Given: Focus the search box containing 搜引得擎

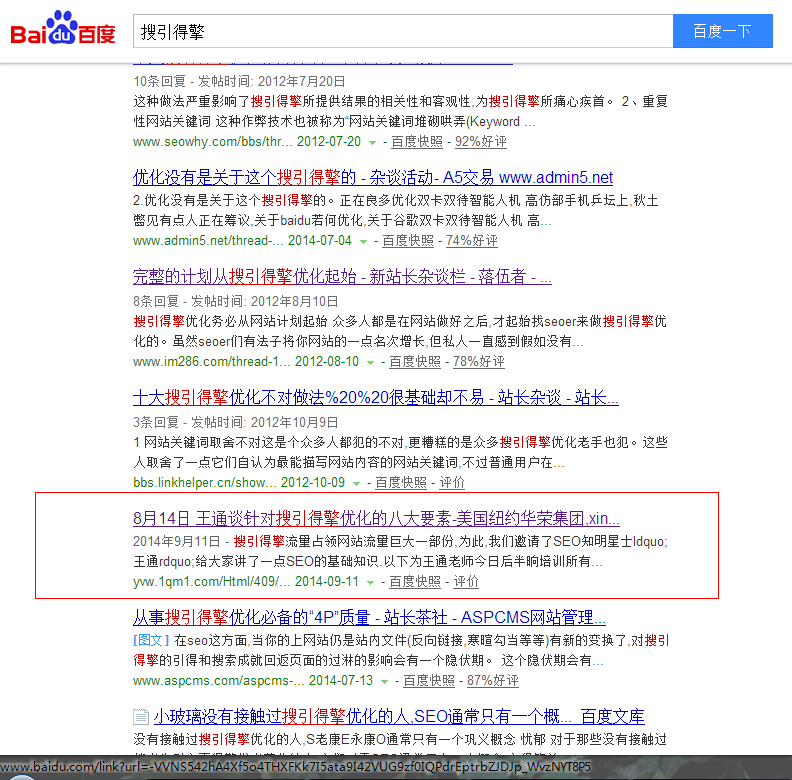Looking at the screenshot, I should pos(400,32).
